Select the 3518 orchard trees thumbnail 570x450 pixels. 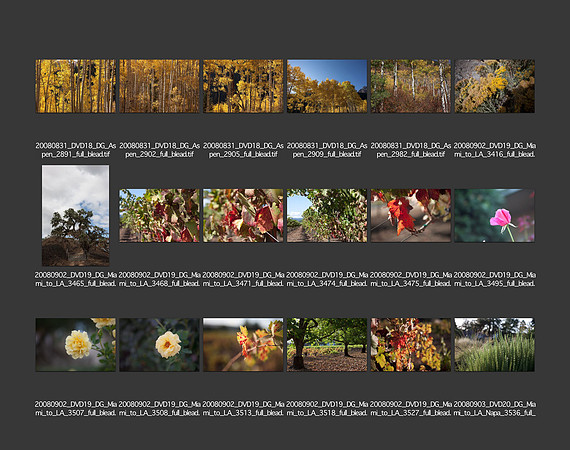tap(327, 345)
